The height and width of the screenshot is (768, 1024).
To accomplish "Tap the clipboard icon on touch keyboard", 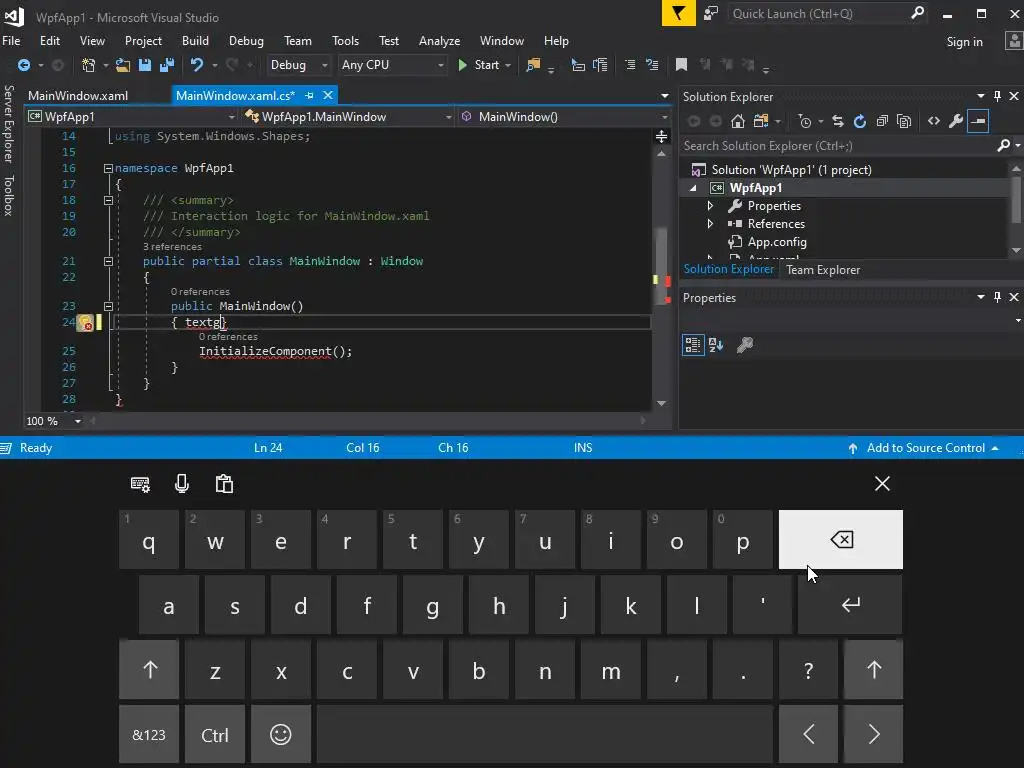I will point(224,484).
